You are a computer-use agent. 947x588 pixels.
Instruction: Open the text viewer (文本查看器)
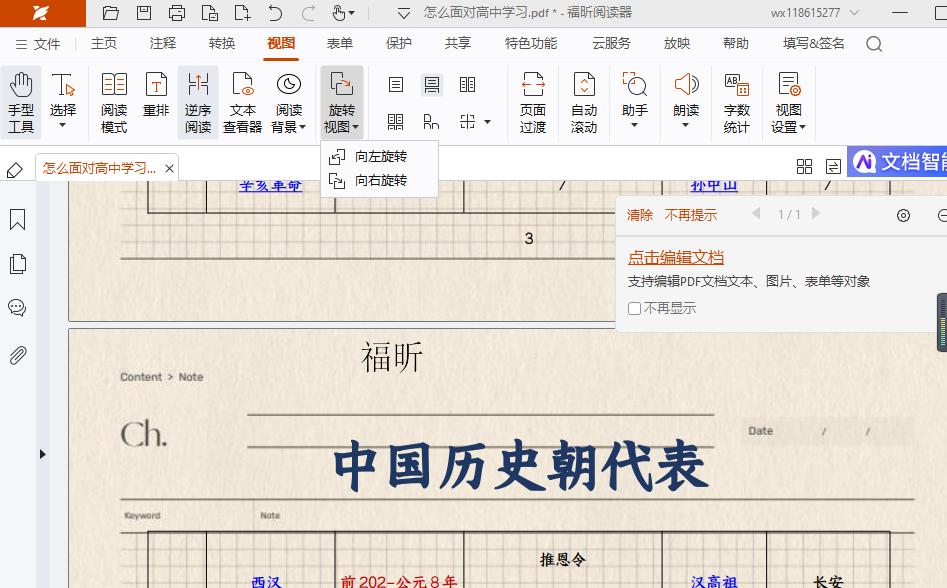(242, 102)
